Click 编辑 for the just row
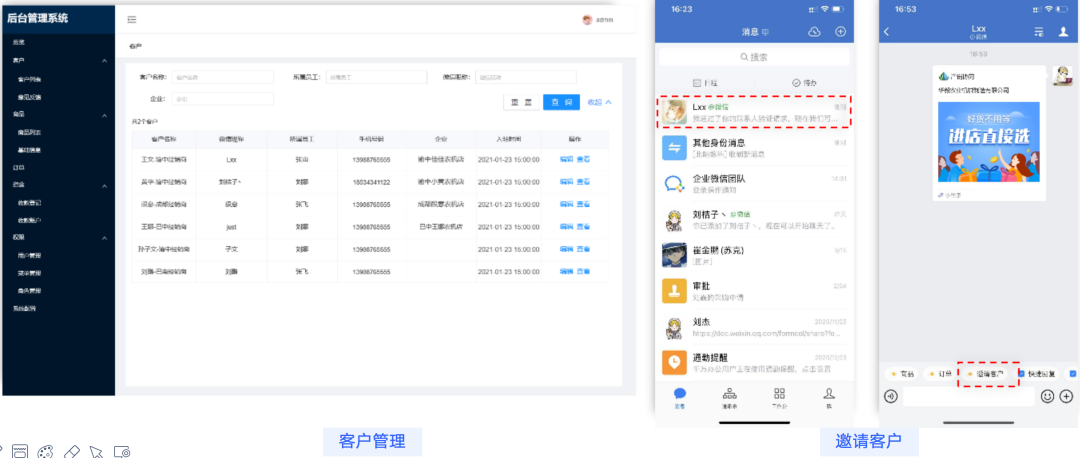 566,227
